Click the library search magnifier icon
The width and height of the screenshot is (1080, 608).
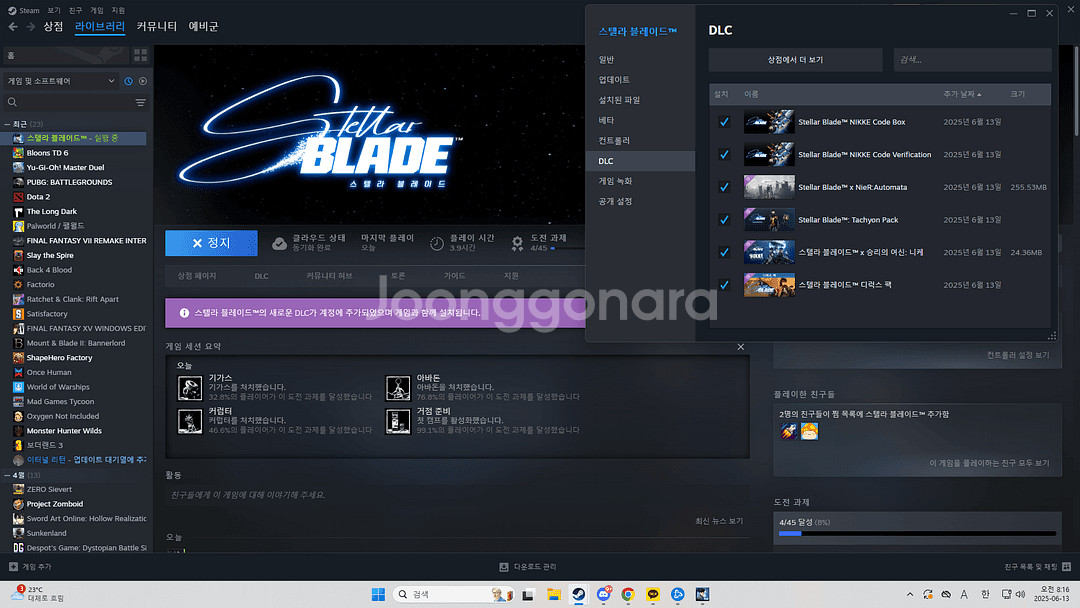click(12, 103)
